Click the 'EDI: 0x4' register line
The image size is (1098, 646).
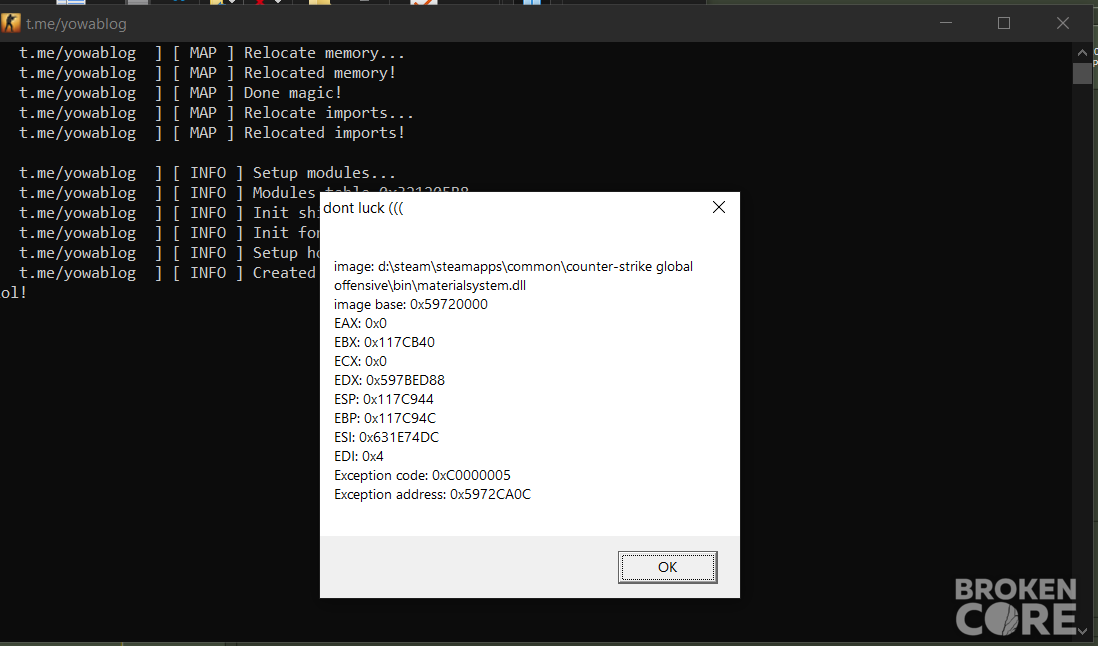(359, 456)
